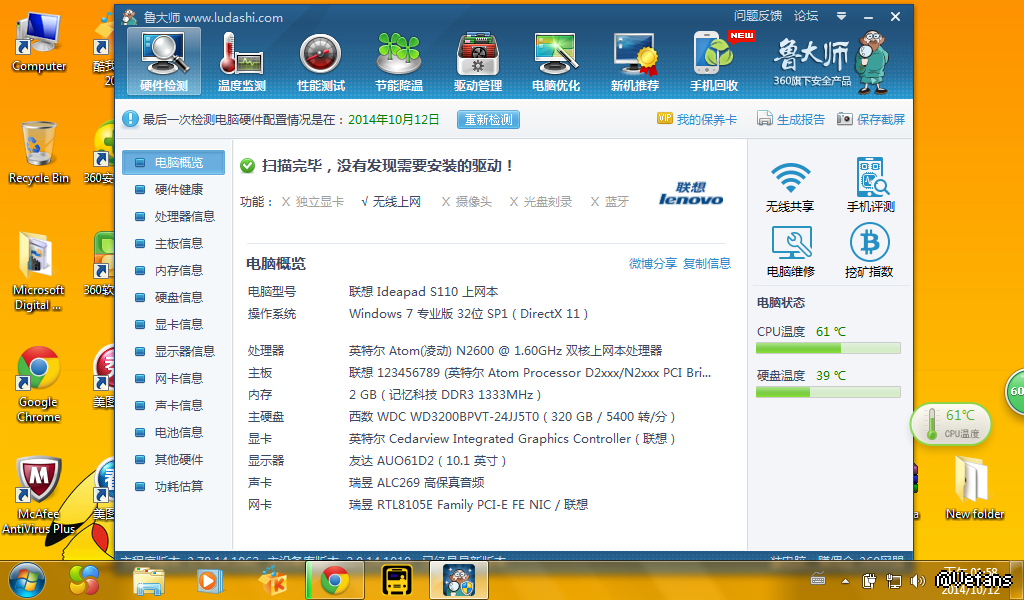Switch to 显卡信息 in the sidebar
This screenshot has width=1024, height=600.
click(178, 324)
